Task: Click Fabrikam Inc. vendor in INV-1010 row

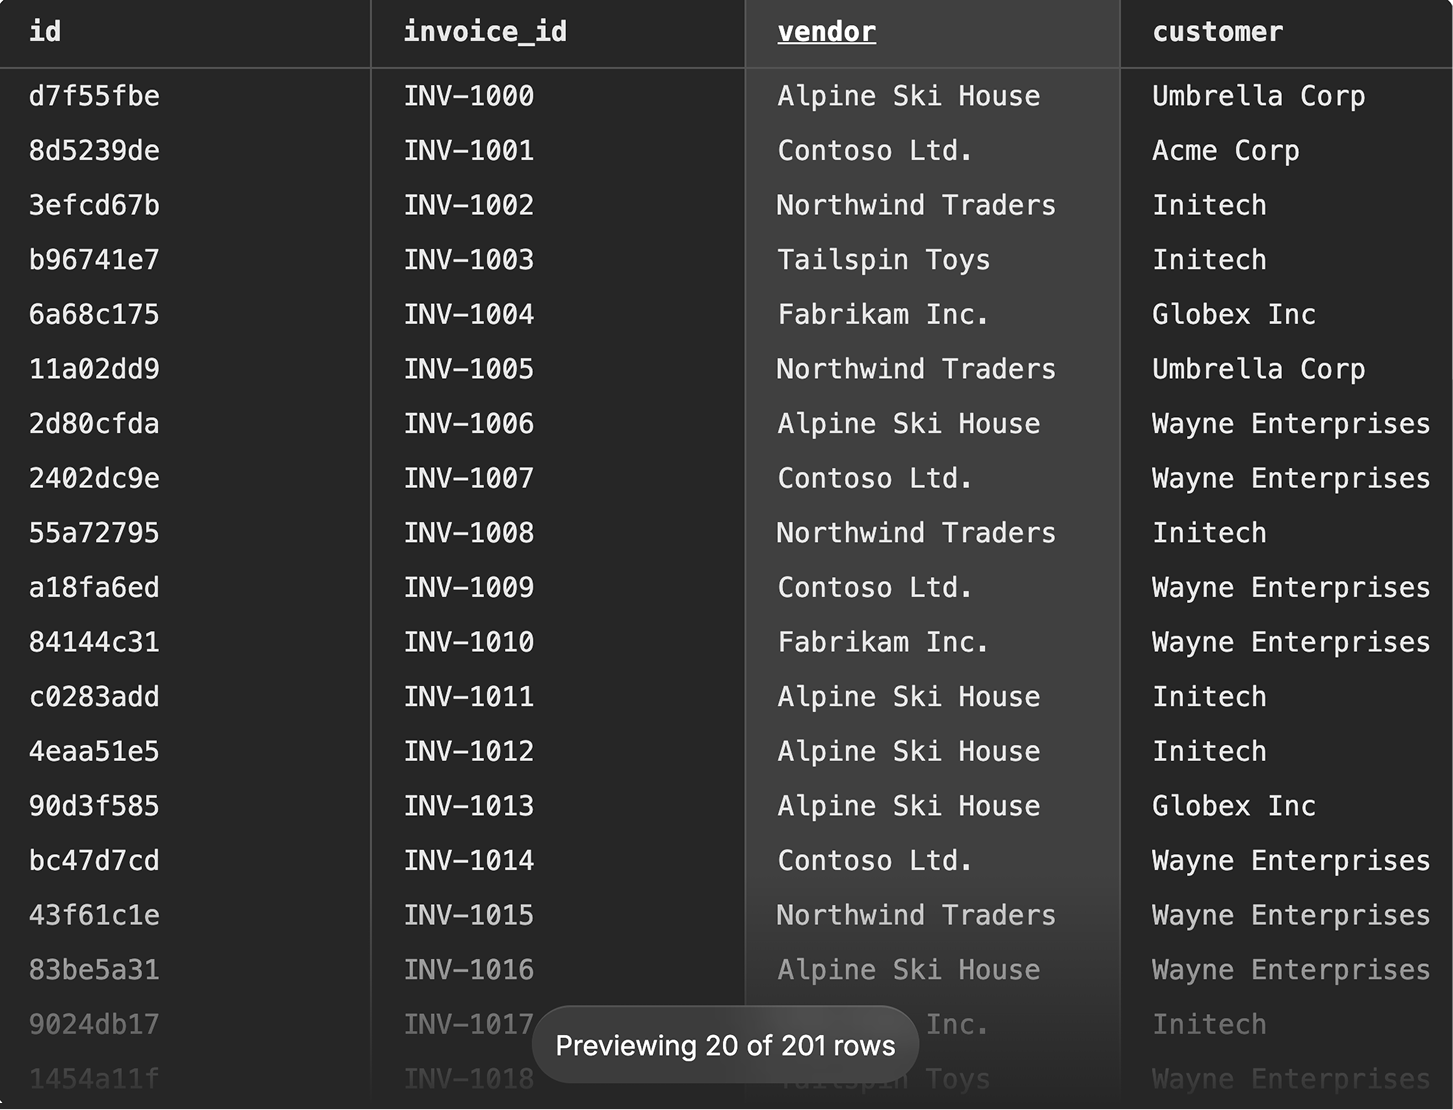Action: tap(884, 642)
